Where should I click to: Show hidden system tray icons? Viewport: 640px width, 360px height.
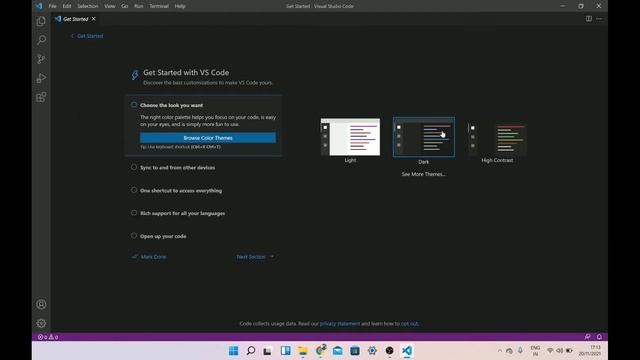point(500,351)
